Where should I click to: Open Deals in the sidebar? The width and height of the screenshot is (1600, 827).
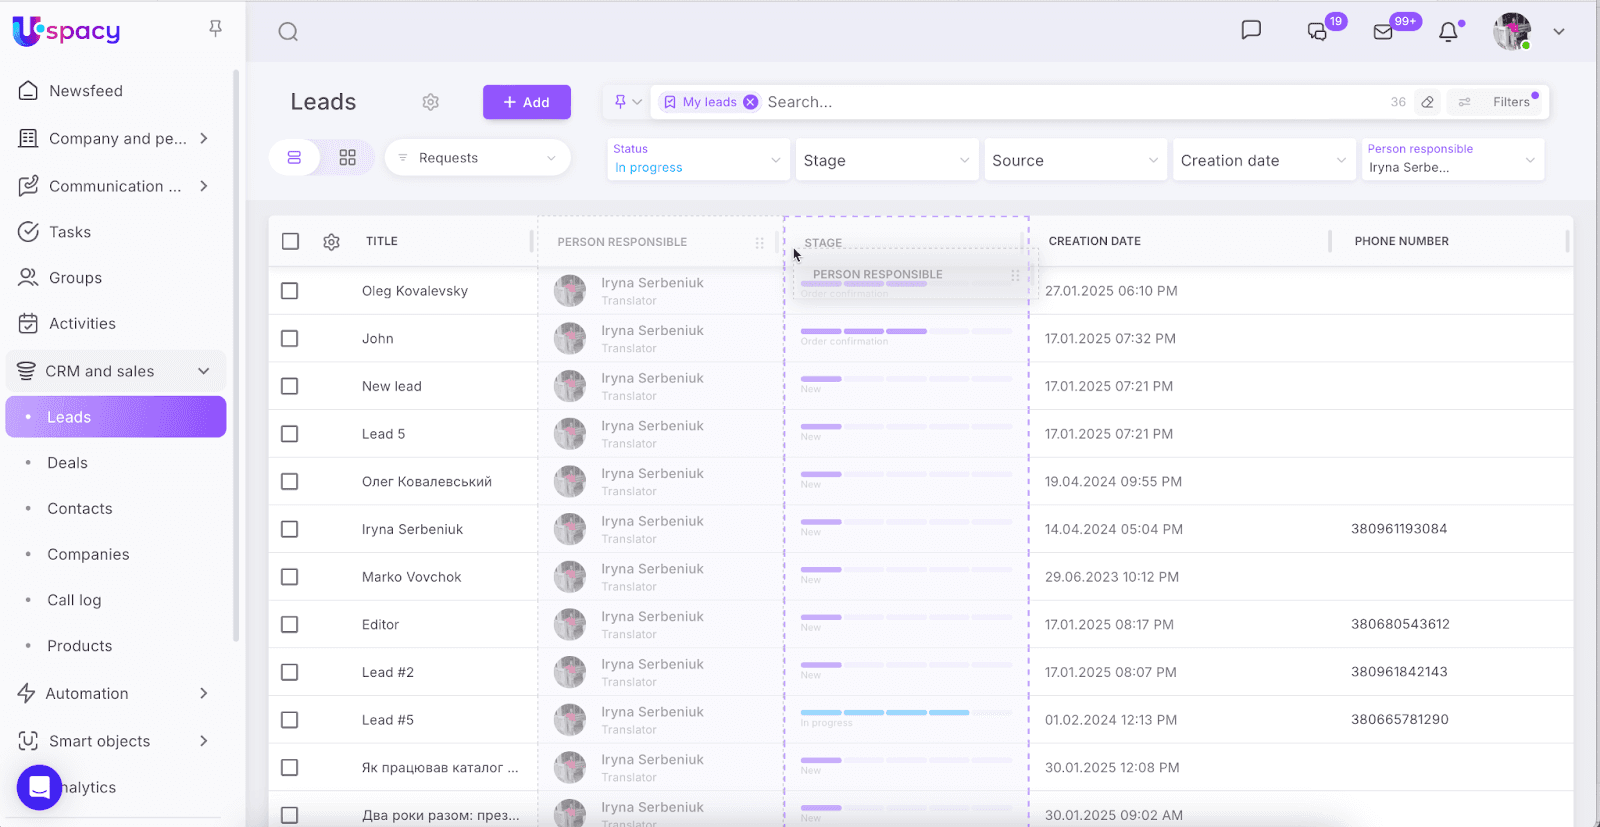click(67, 463)
